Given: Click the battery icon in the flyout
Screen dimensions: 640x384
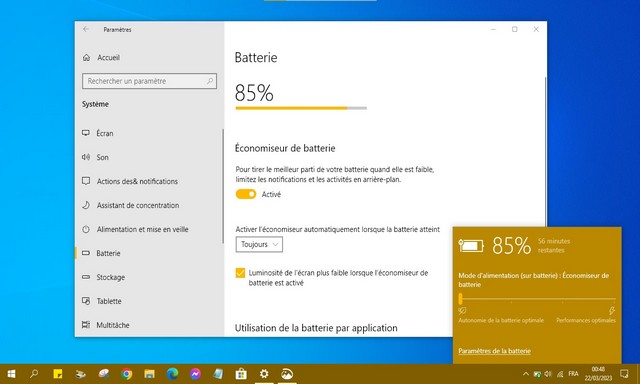Looking at the screenshot, I should click(471, 246).
